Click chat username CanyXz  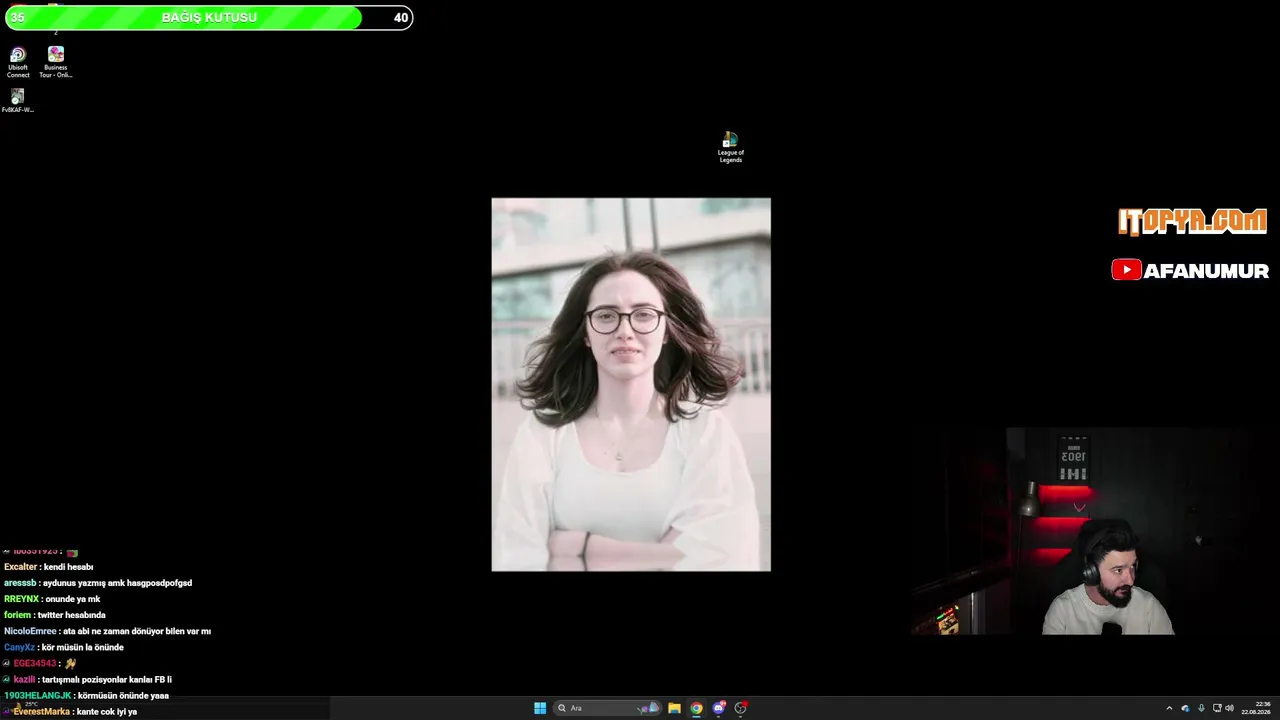(19, 647)
